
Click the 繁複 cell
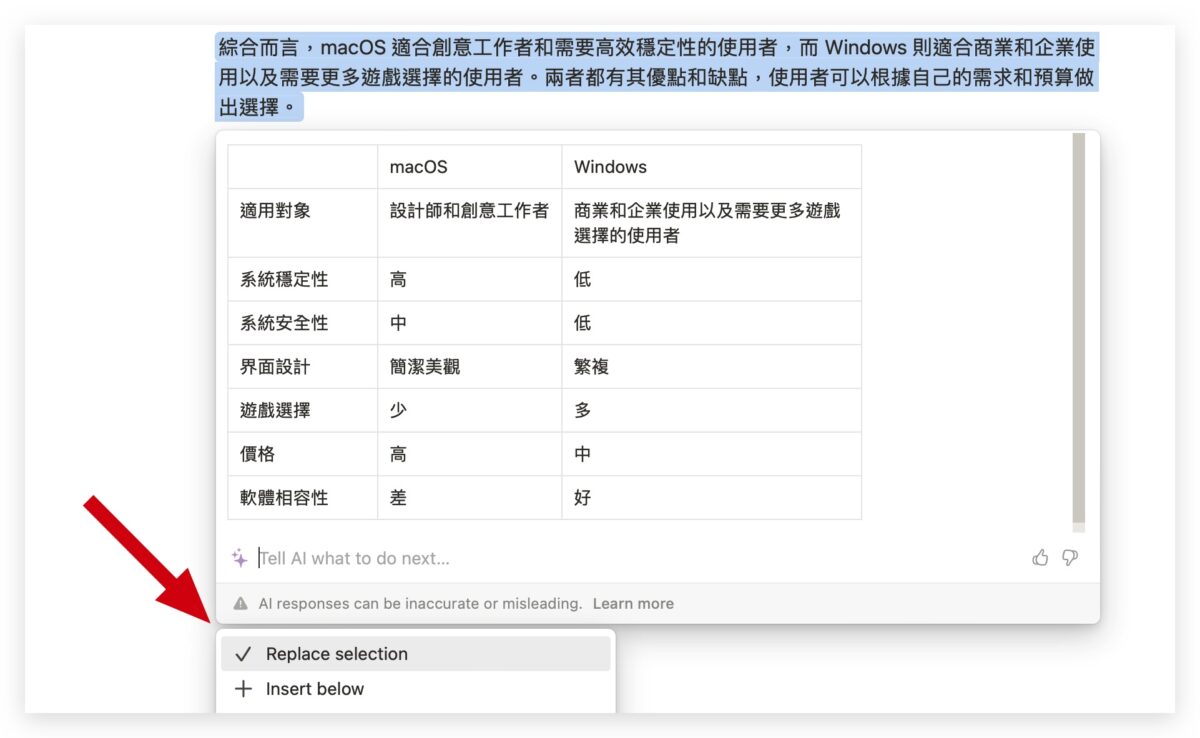pyautogui.click(x=712, y=367)
